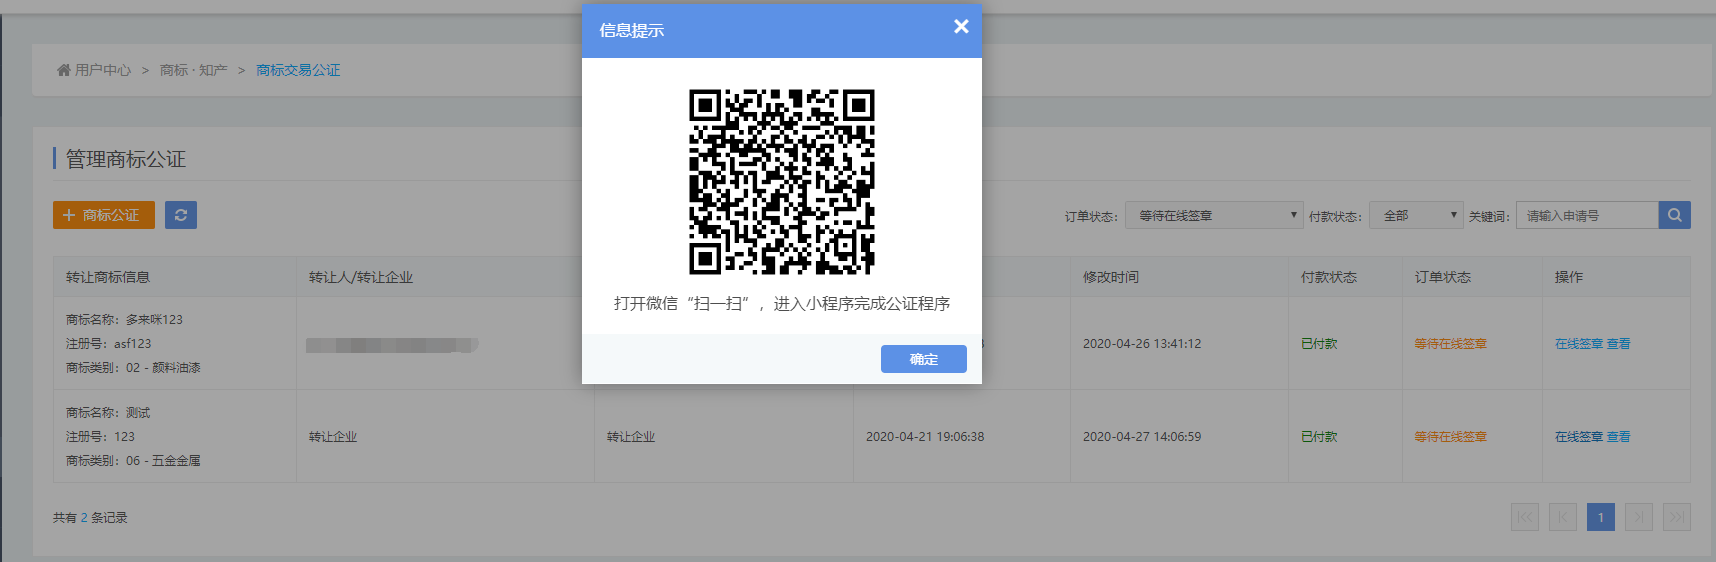Go to next page pagination icon
The height and width of the screenshot is (562, 1716).
pos(1639,517)
